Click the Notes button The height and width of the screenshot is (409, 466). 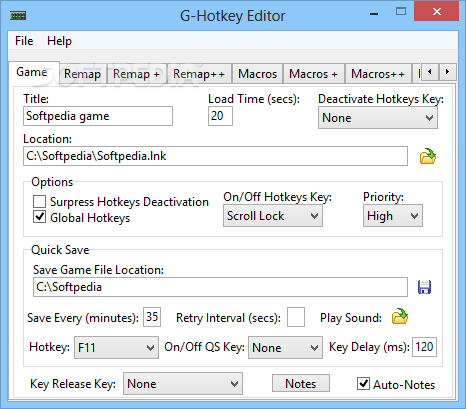coord(301,383)
